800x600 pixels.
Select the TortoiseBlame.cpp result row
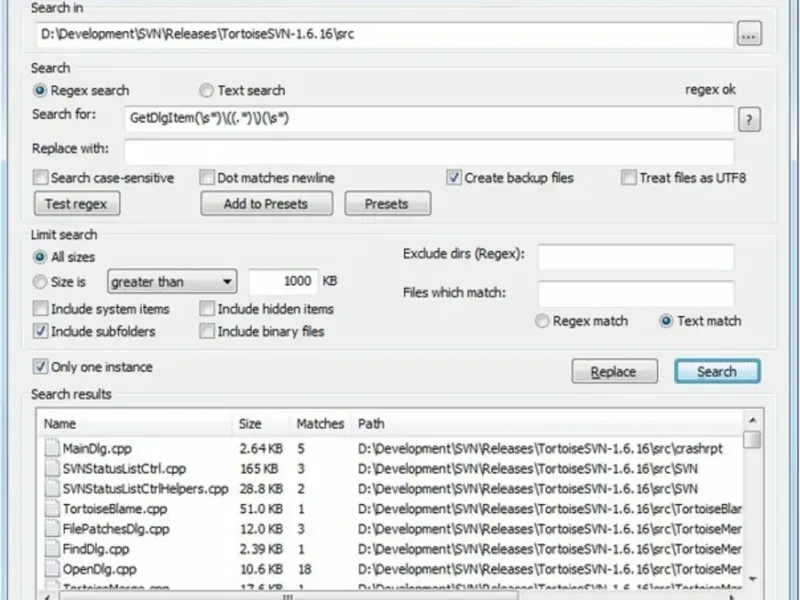click(390, 509)
